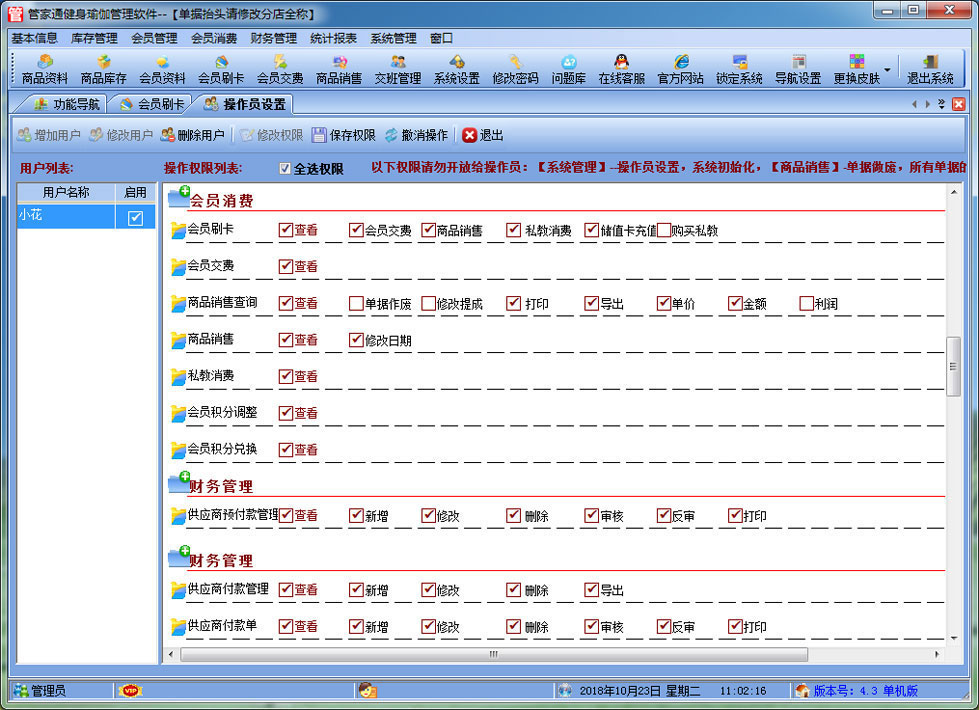Click the 保存权限 button

click(x=343, y=135)
